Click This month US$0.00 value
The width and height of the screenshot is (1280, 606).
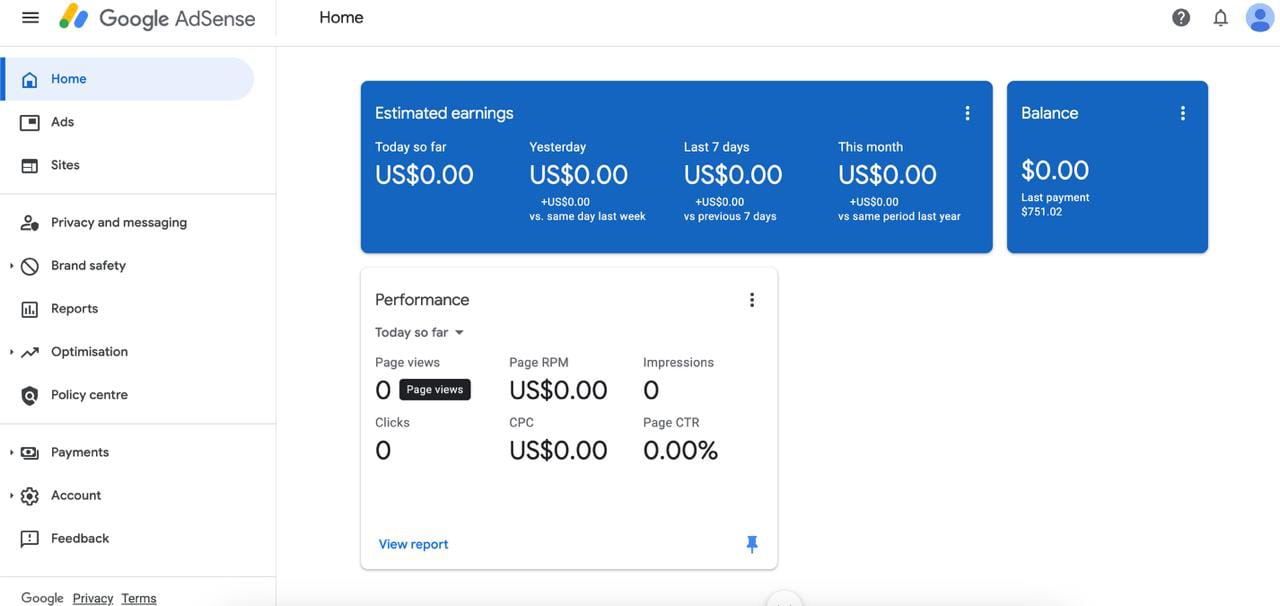[x=887, y=175]
